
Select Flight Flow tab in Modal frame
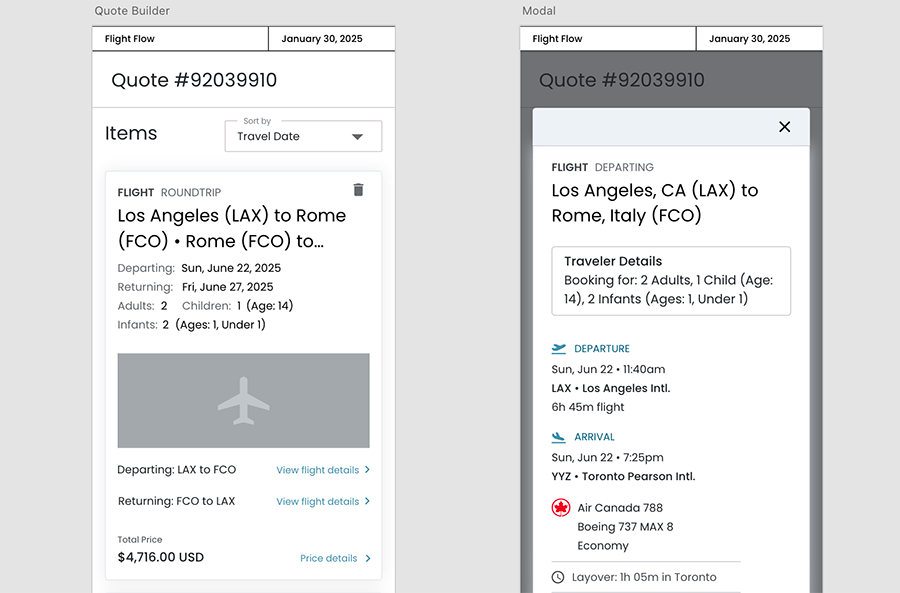(608, 39)
